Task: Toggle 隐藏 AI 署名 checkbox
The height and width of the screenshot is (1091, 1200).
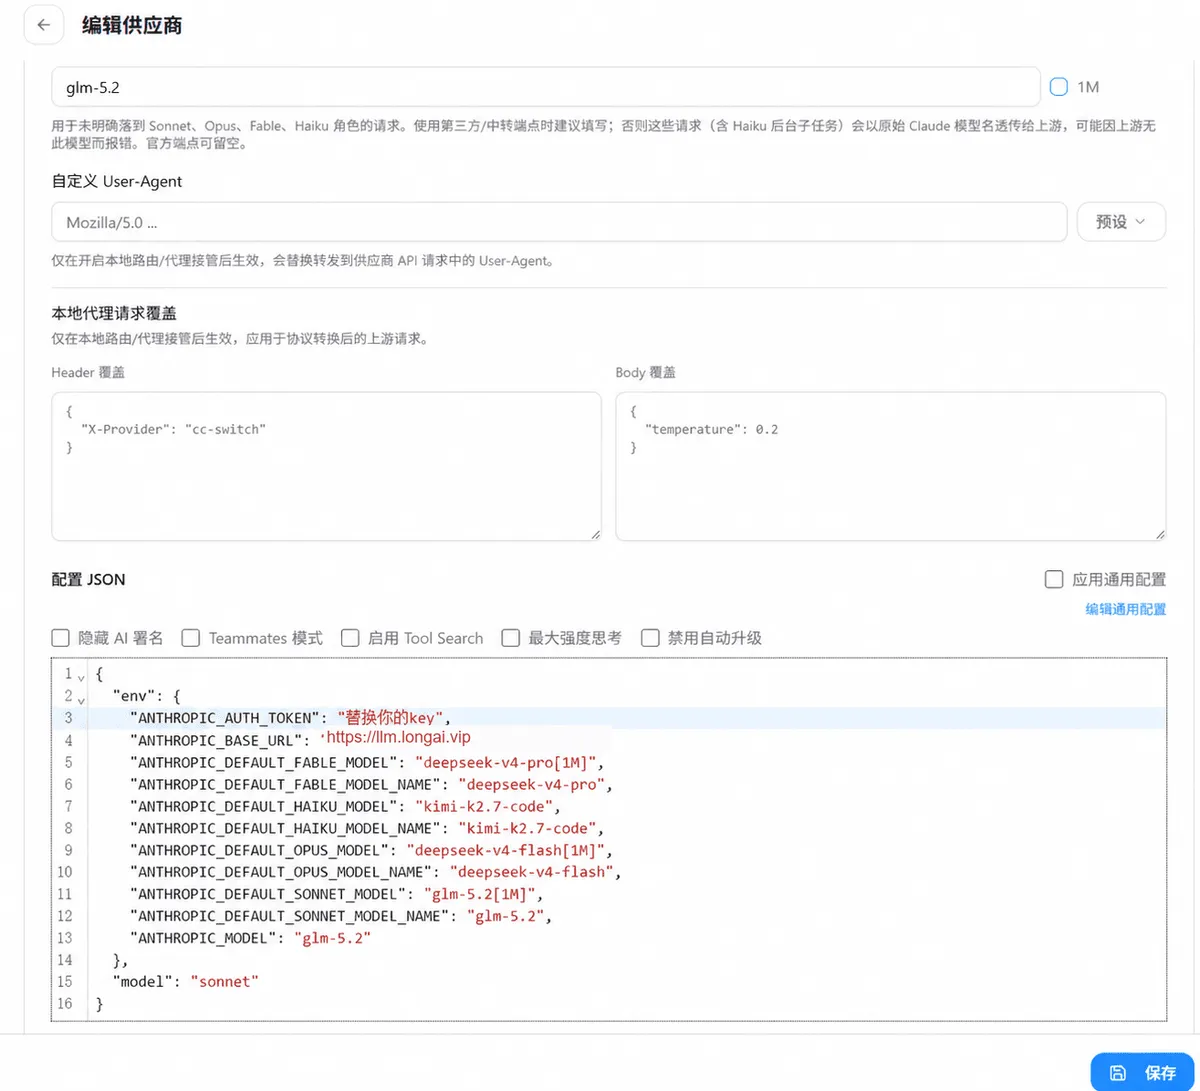Action: (x=60, y=638)
